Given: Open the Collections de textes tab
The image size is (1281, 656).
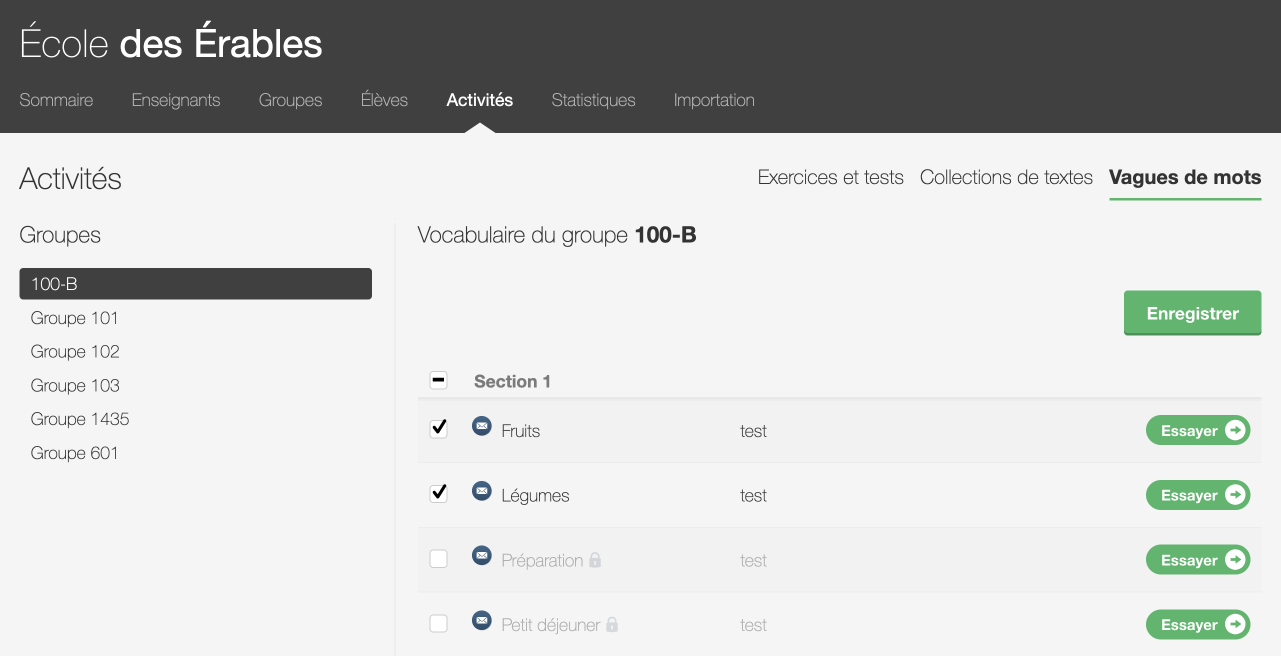Looking at the screenshot, I should (1006, 177).
